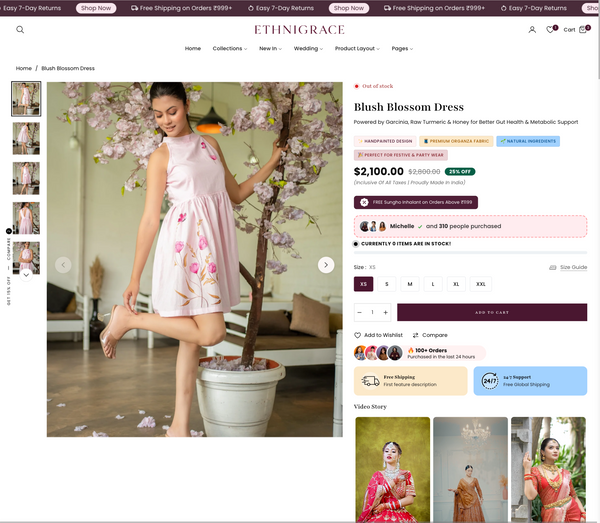
Task: Go to Home in navigation bar
Action: 193,48
